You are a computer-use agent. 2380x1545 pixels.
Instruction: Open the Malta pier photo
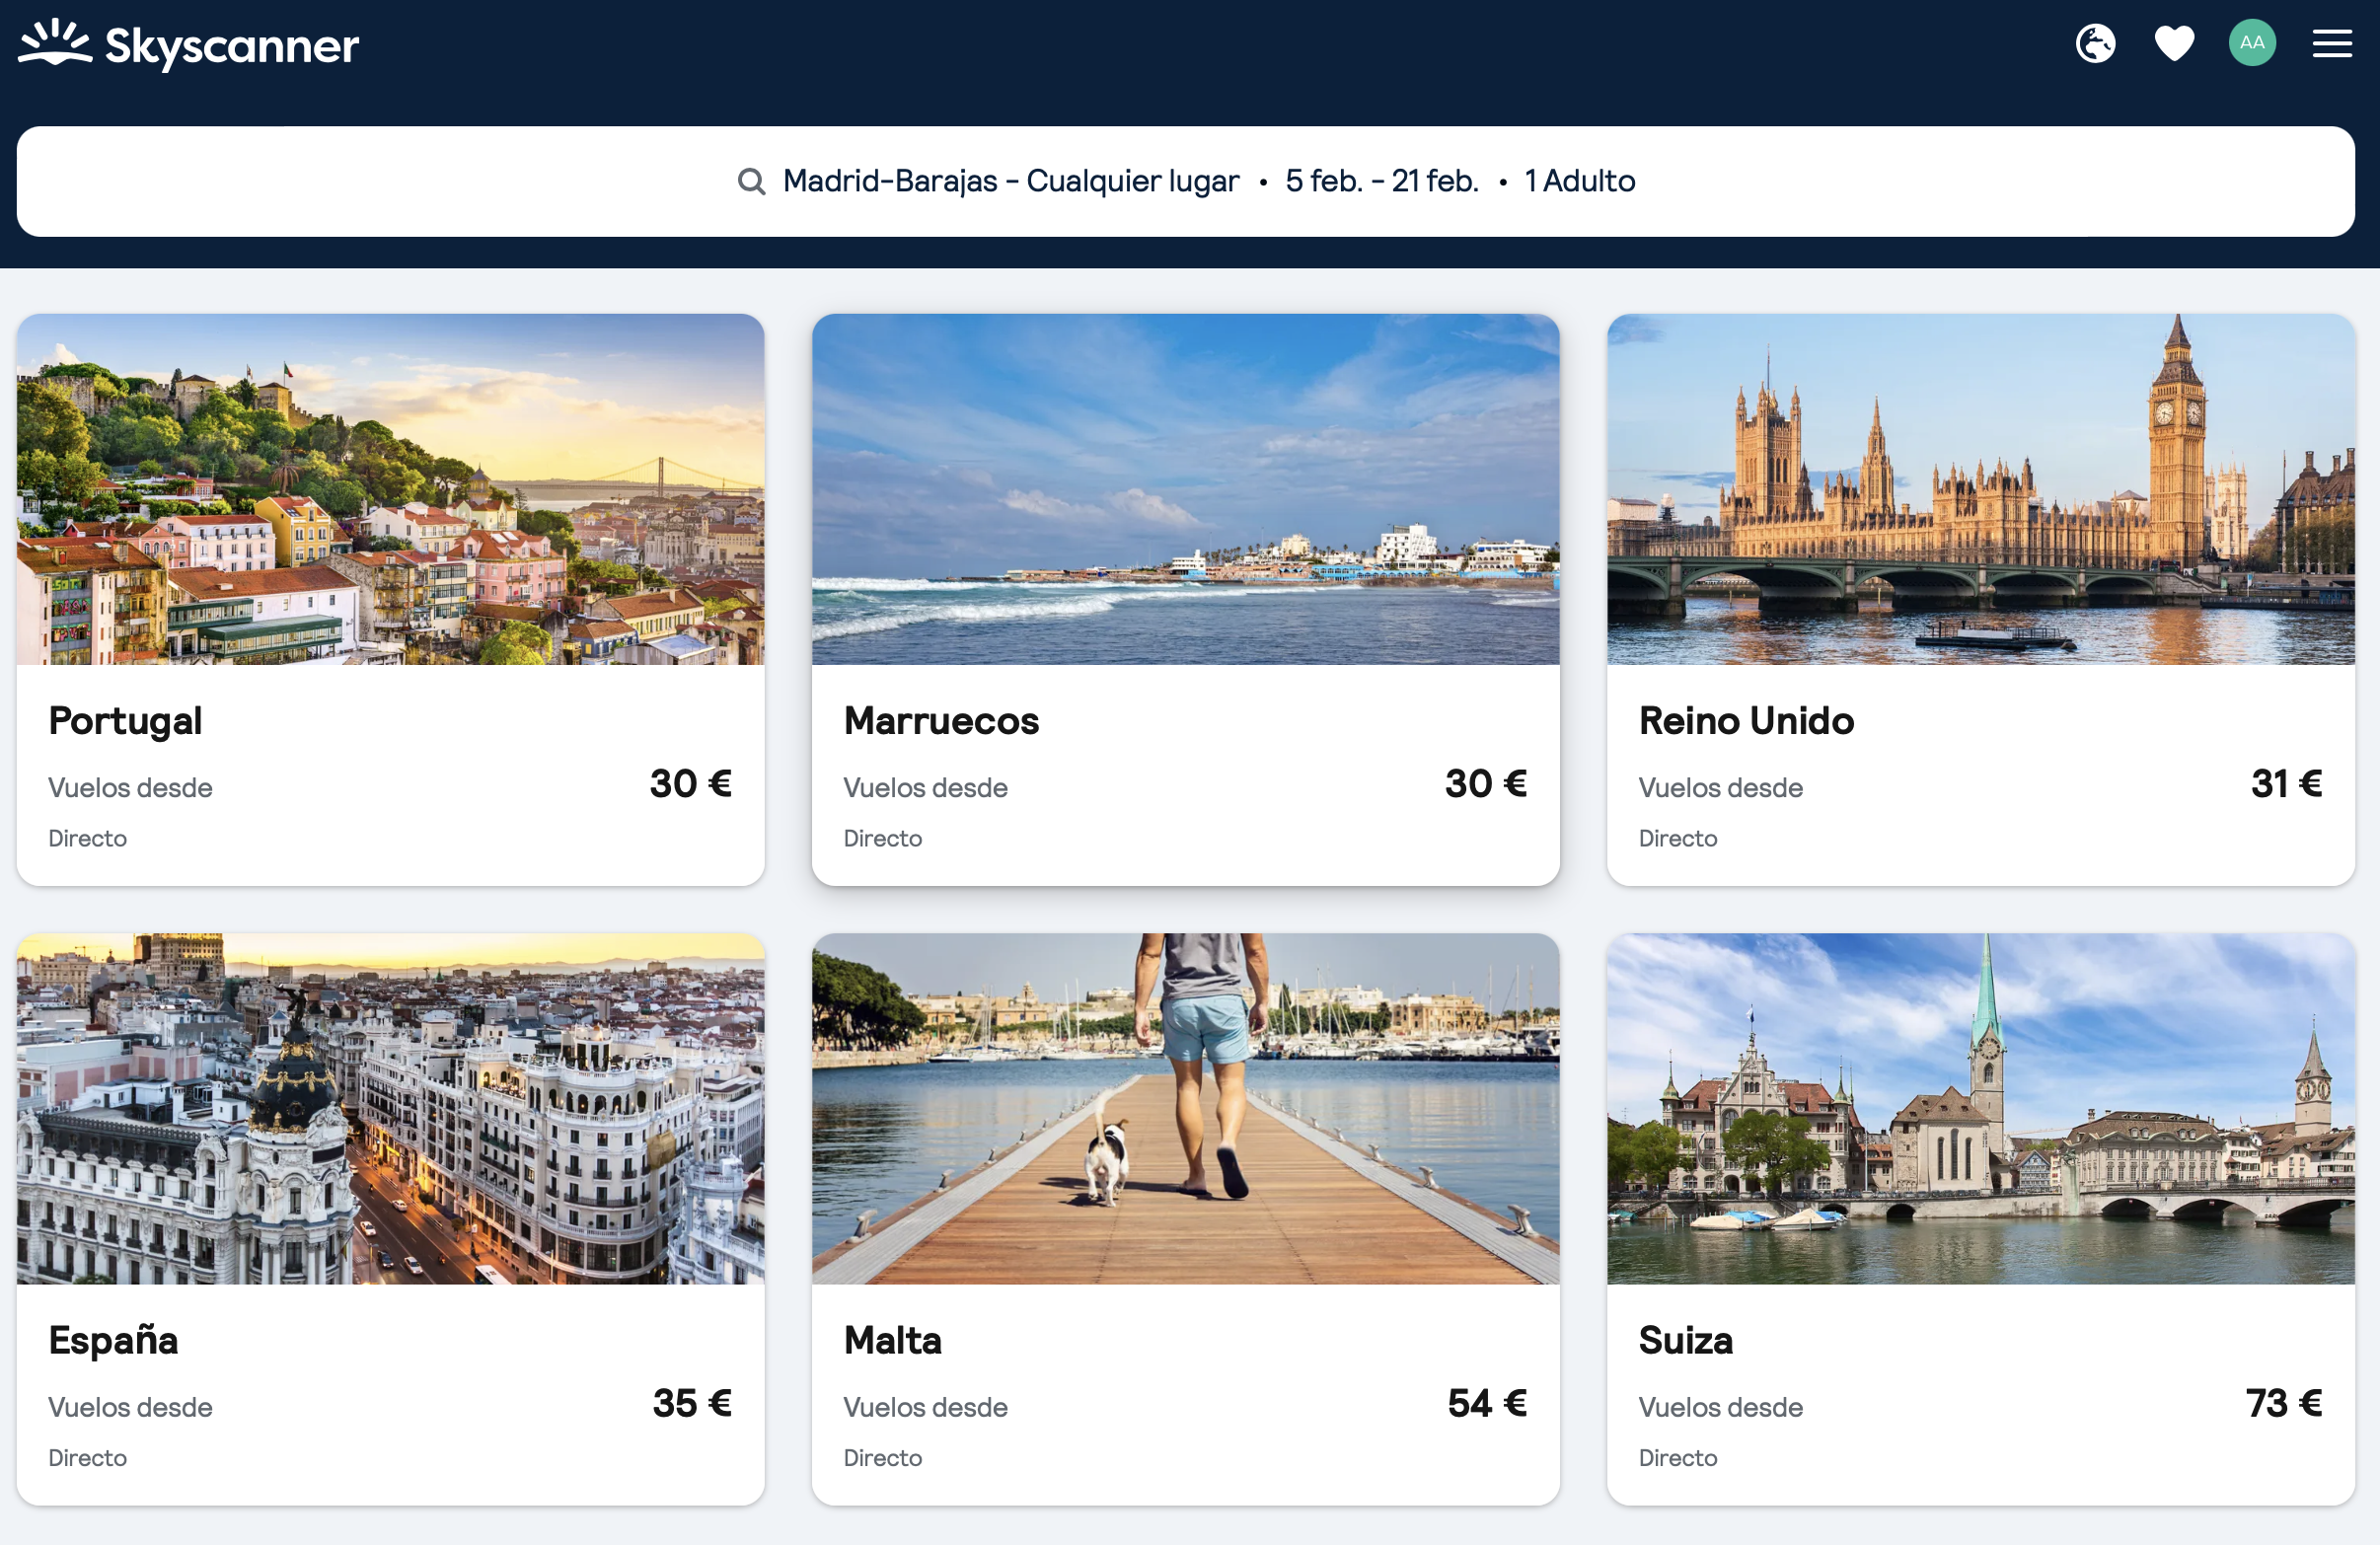tap(1185, 1108)
